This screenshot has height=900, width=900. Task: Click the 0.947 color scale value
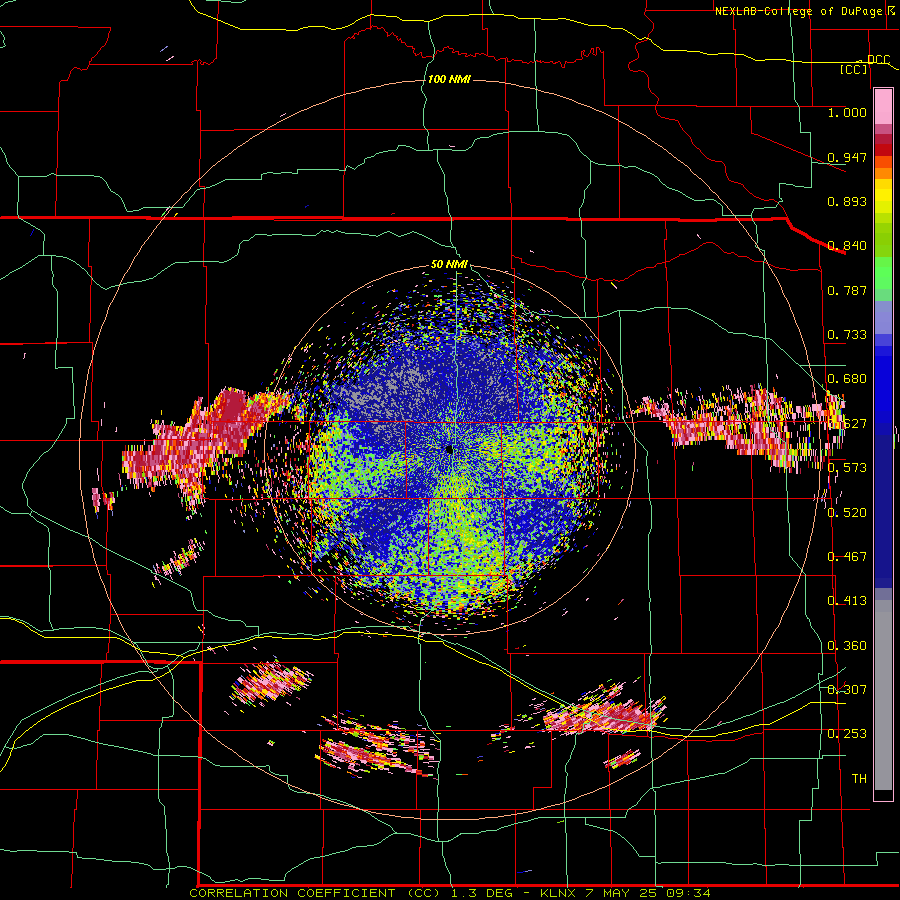(x=847, y=157)
